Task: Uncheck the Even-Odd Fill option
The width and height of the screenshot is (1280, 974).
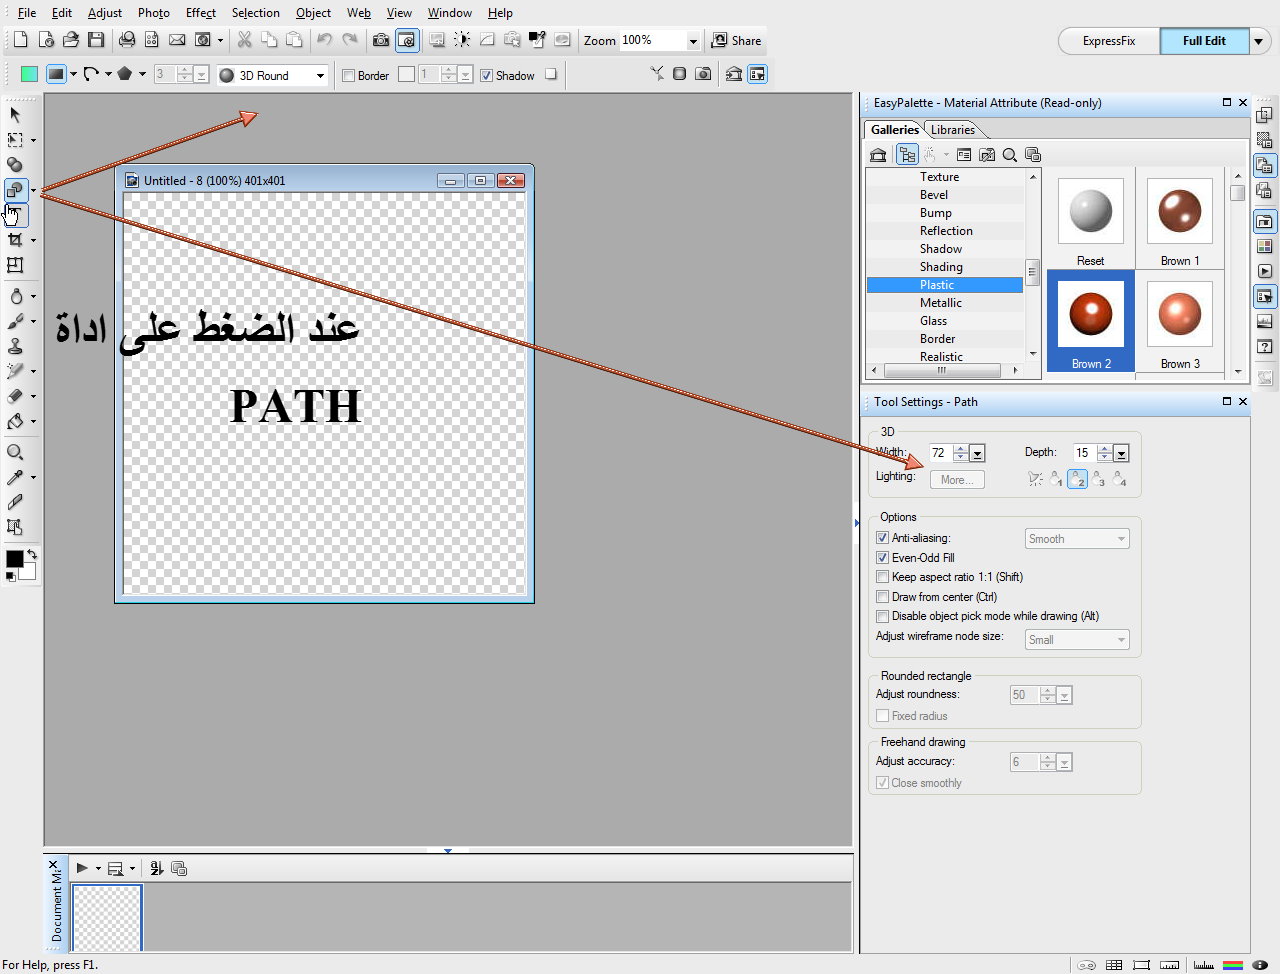Action: click(882, 558)
